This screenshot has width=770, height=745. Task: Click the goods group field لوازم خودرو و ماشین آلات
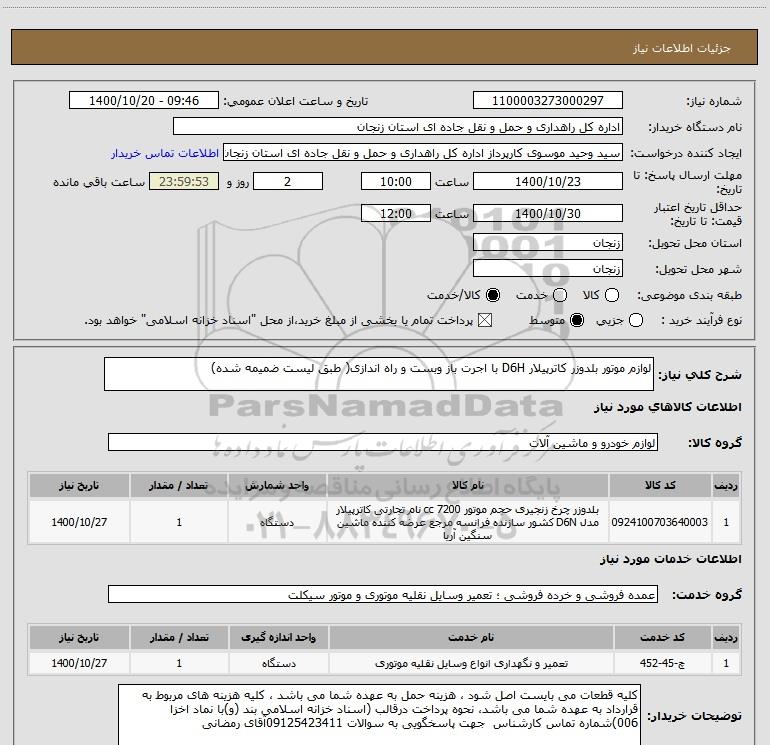point(383,442)
